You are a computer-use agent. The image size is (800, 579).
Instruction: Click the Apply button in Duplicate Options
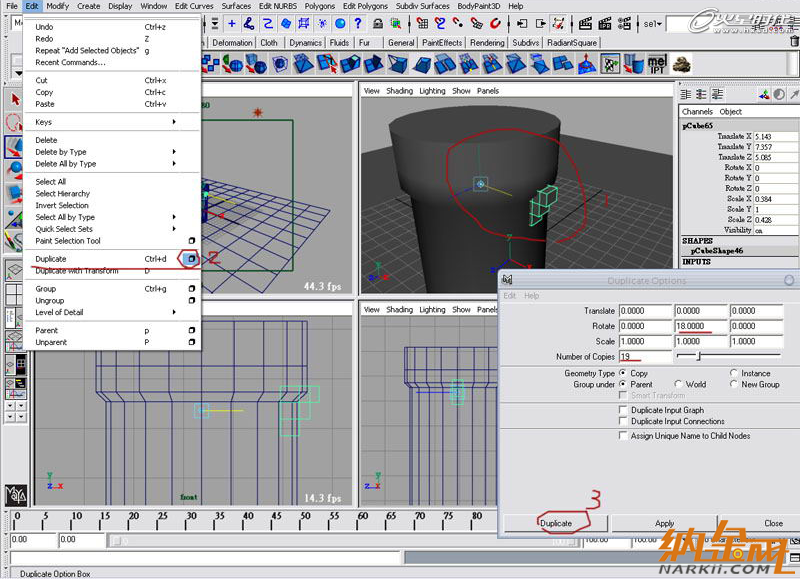tap(664, 523)
